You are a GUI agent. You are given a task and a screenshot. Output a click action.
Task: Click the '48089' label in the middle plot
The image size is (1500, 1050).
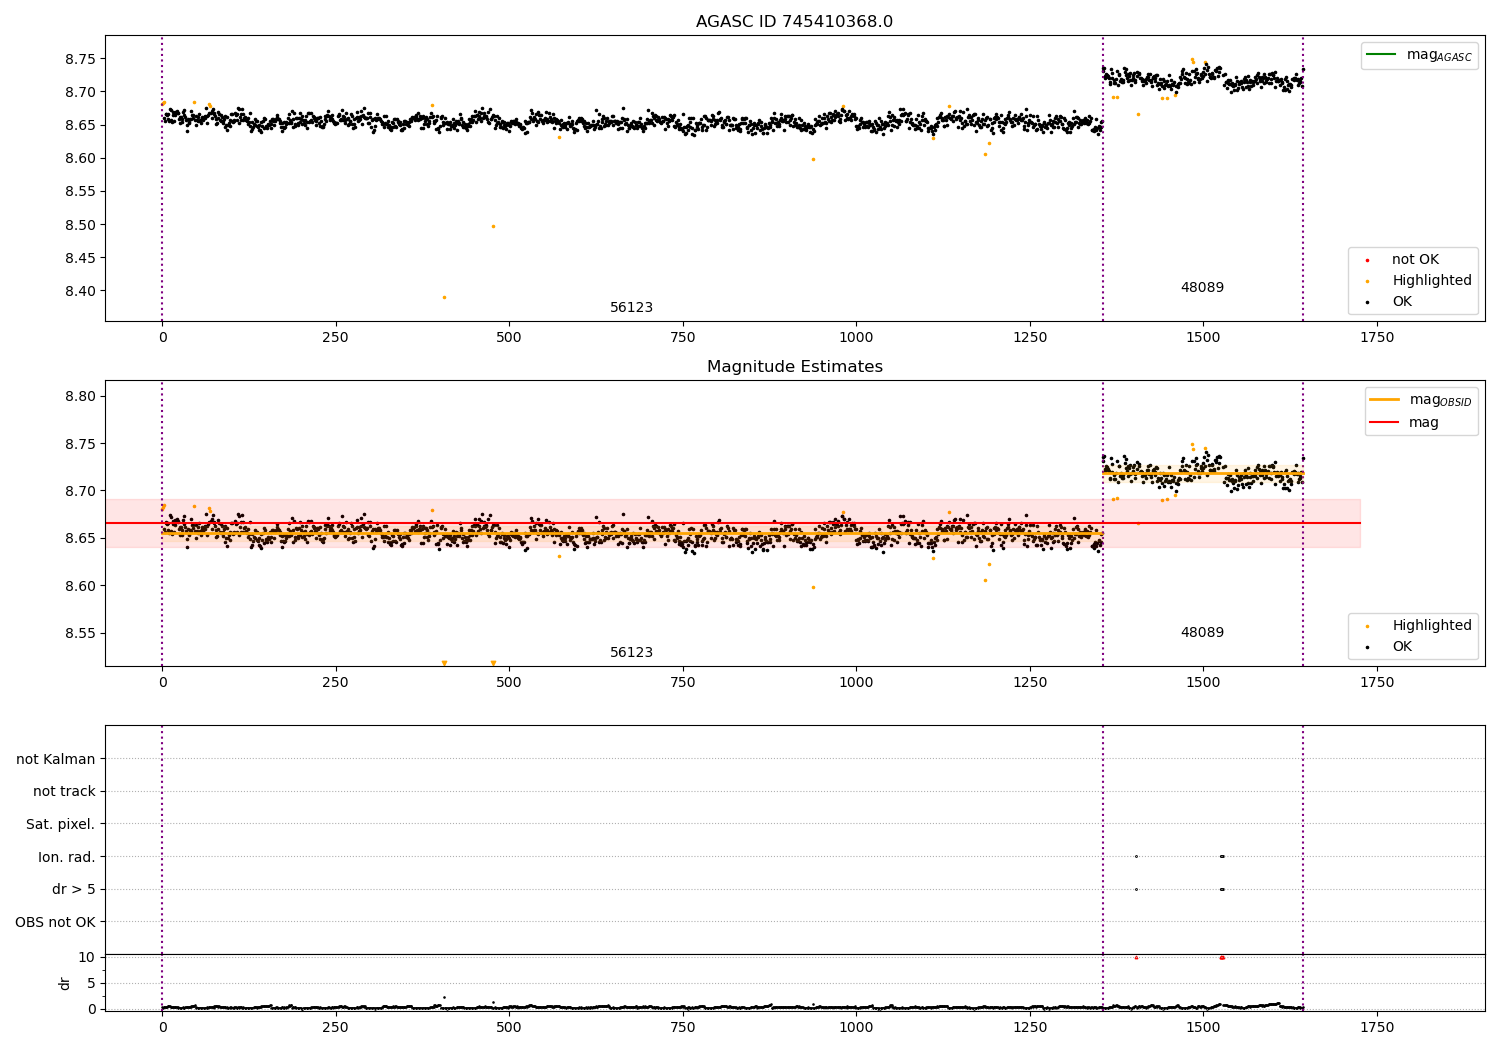(1202, 633)
